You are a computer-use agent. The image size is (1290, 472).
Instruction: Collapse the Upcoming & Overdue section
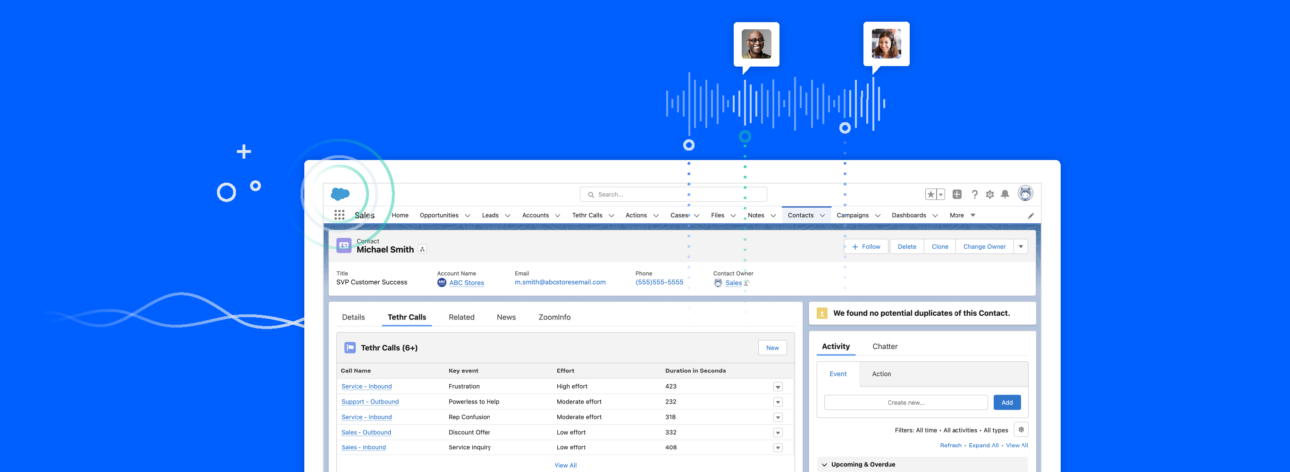(x=824, y=465)
